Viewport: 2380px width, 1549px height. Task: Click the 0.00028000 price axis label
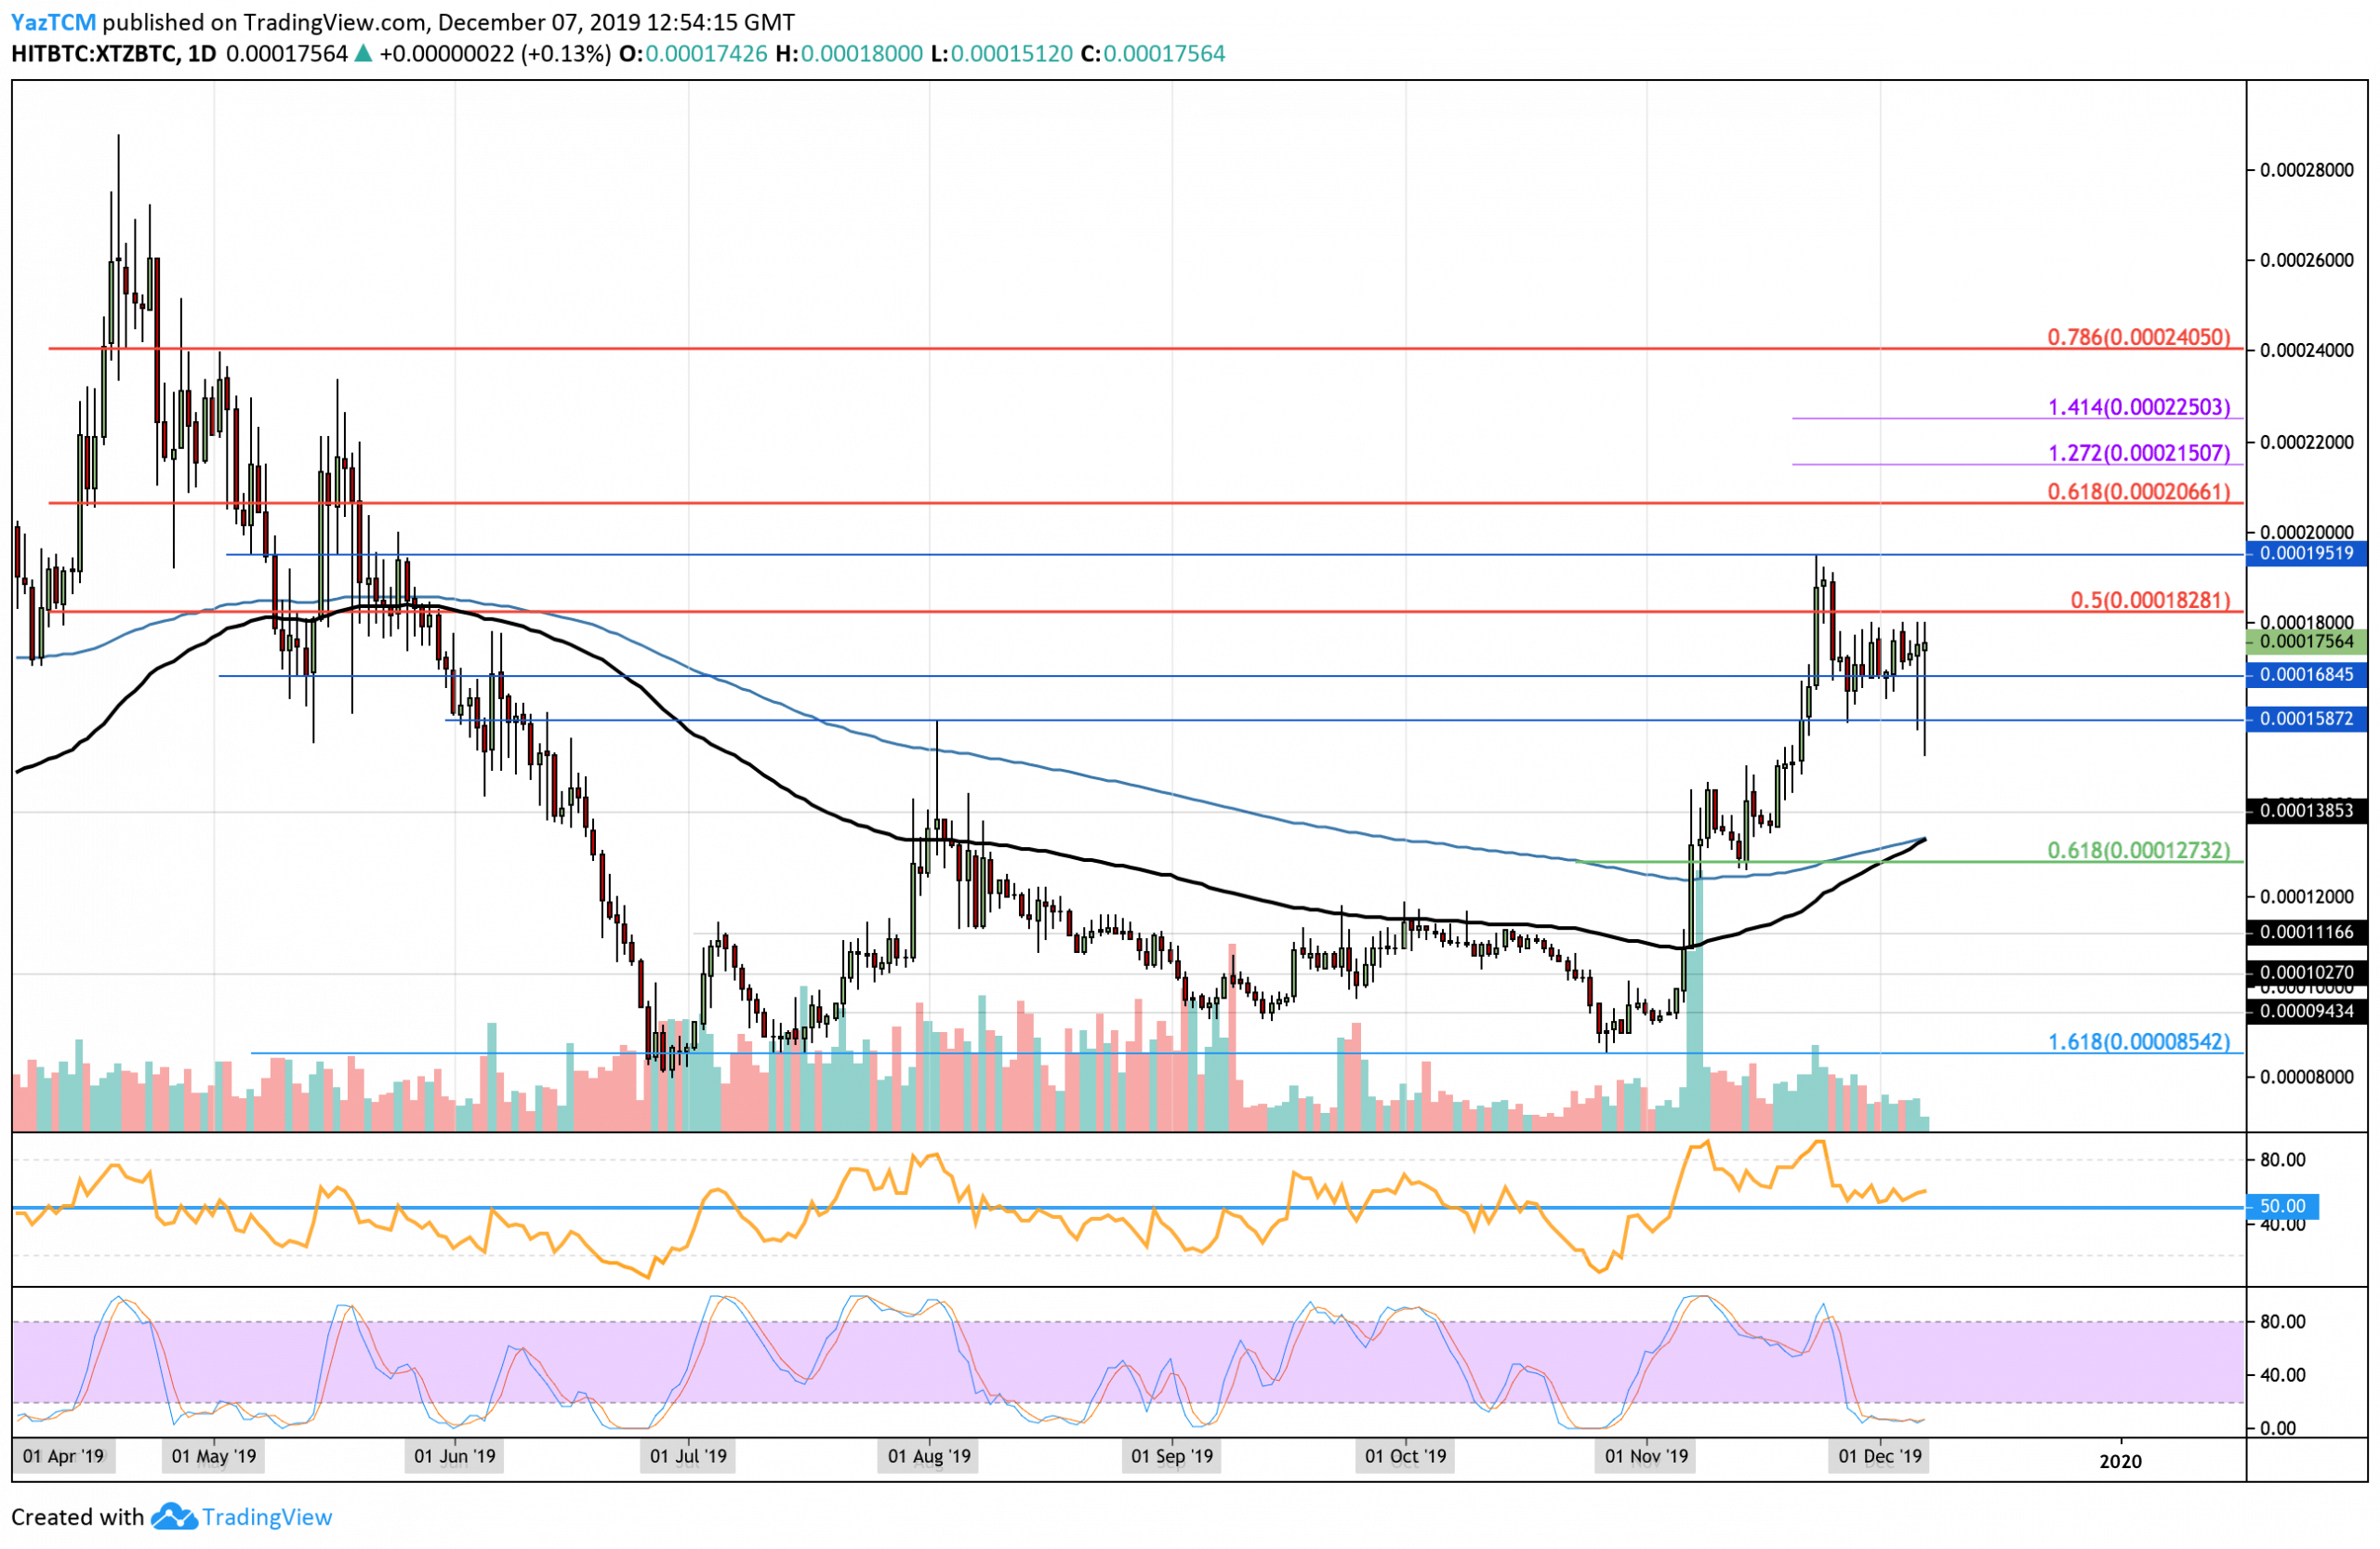coord(2307,170)
